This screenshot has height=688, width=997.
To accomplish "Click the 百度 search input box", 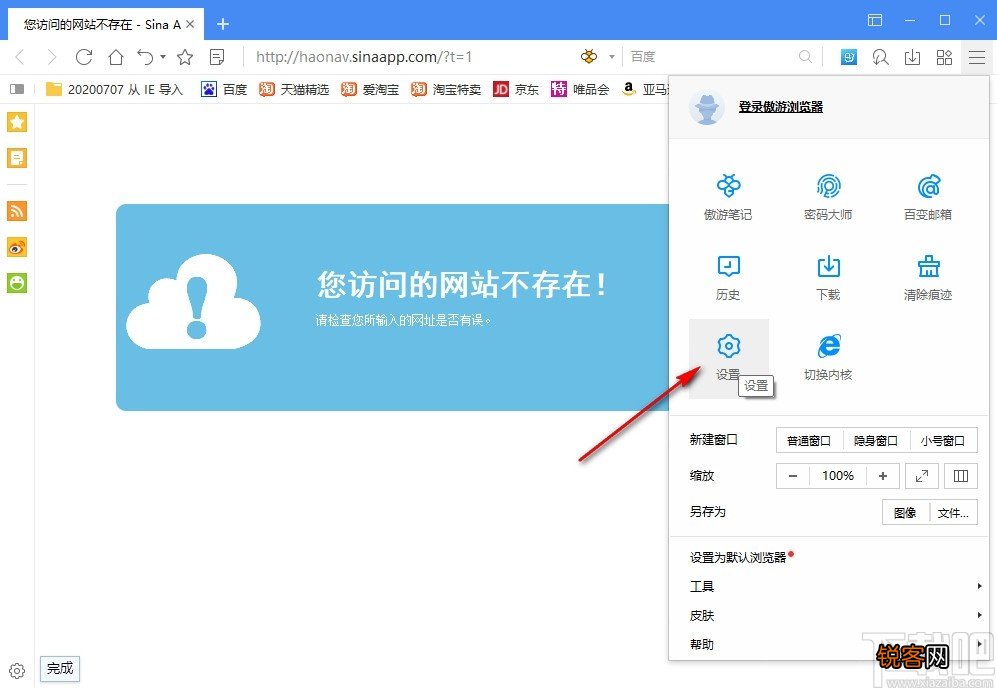I will click(711, 57).
